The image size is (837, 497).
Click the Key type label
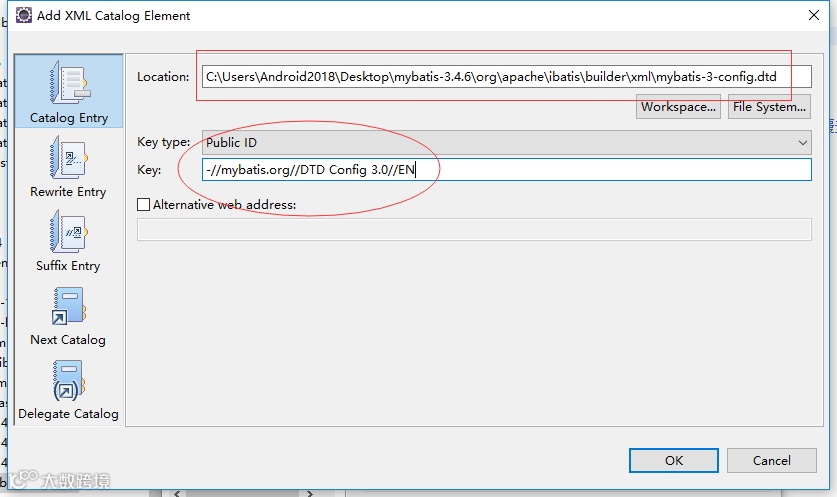tap(163, 142)
